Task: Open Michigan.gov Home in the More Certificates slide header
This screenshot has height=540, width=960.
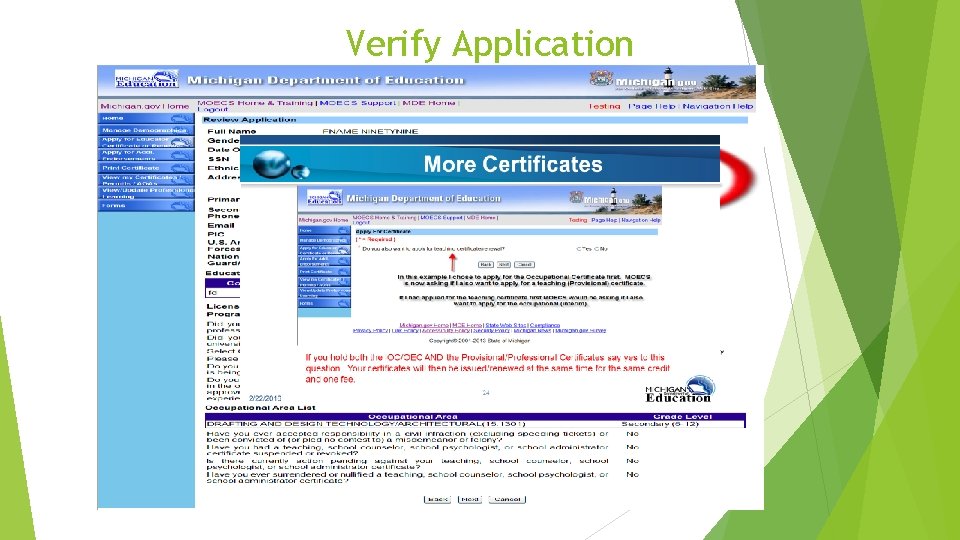Action: coord(323,220)
